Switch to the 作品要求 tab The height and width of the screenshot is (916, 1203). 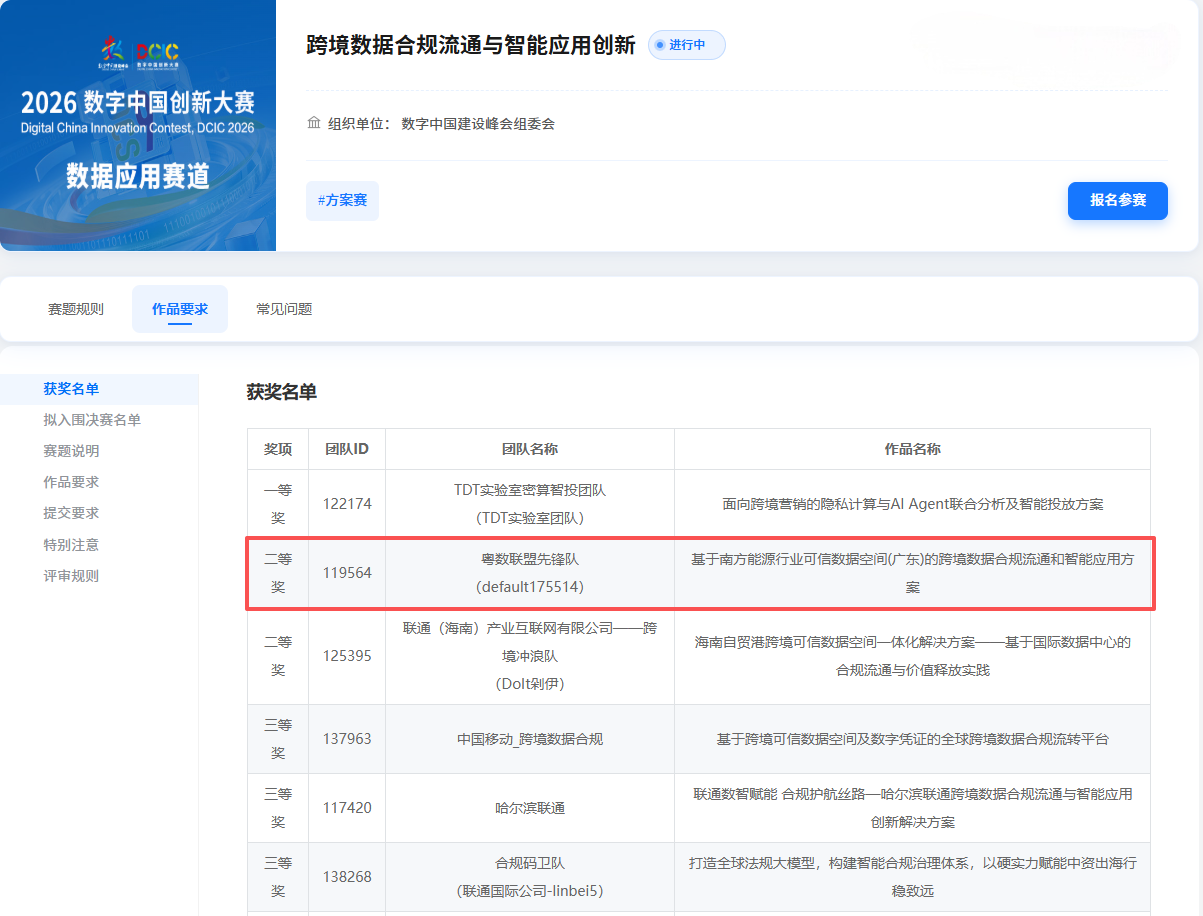coord(180,309)
